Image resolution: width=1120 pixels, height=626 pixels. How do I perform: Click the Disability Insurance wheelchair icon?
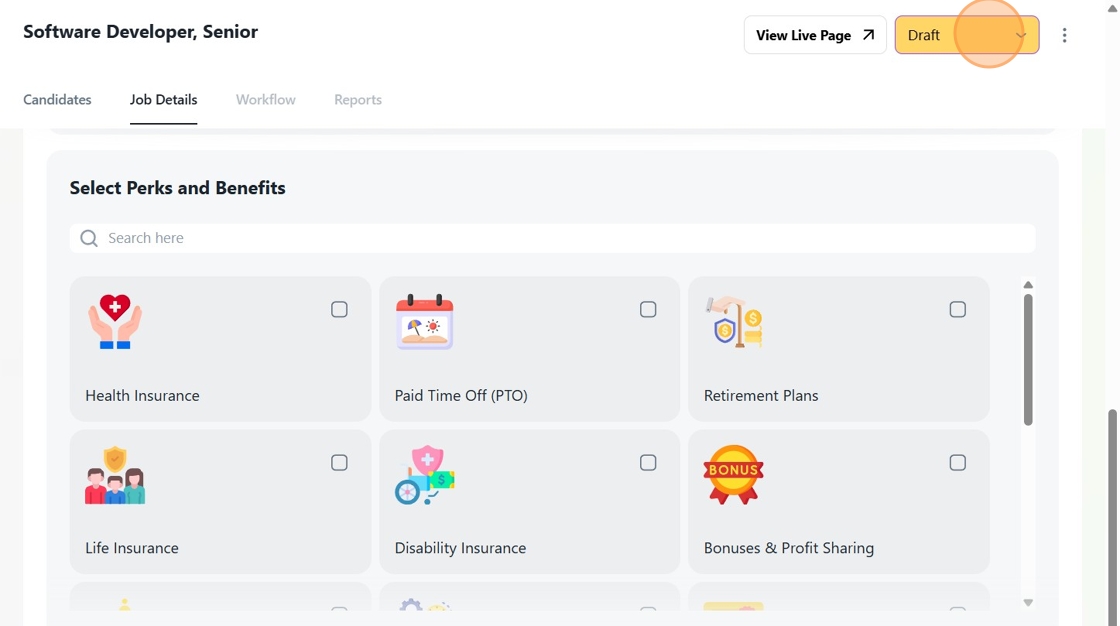point(425,475)
